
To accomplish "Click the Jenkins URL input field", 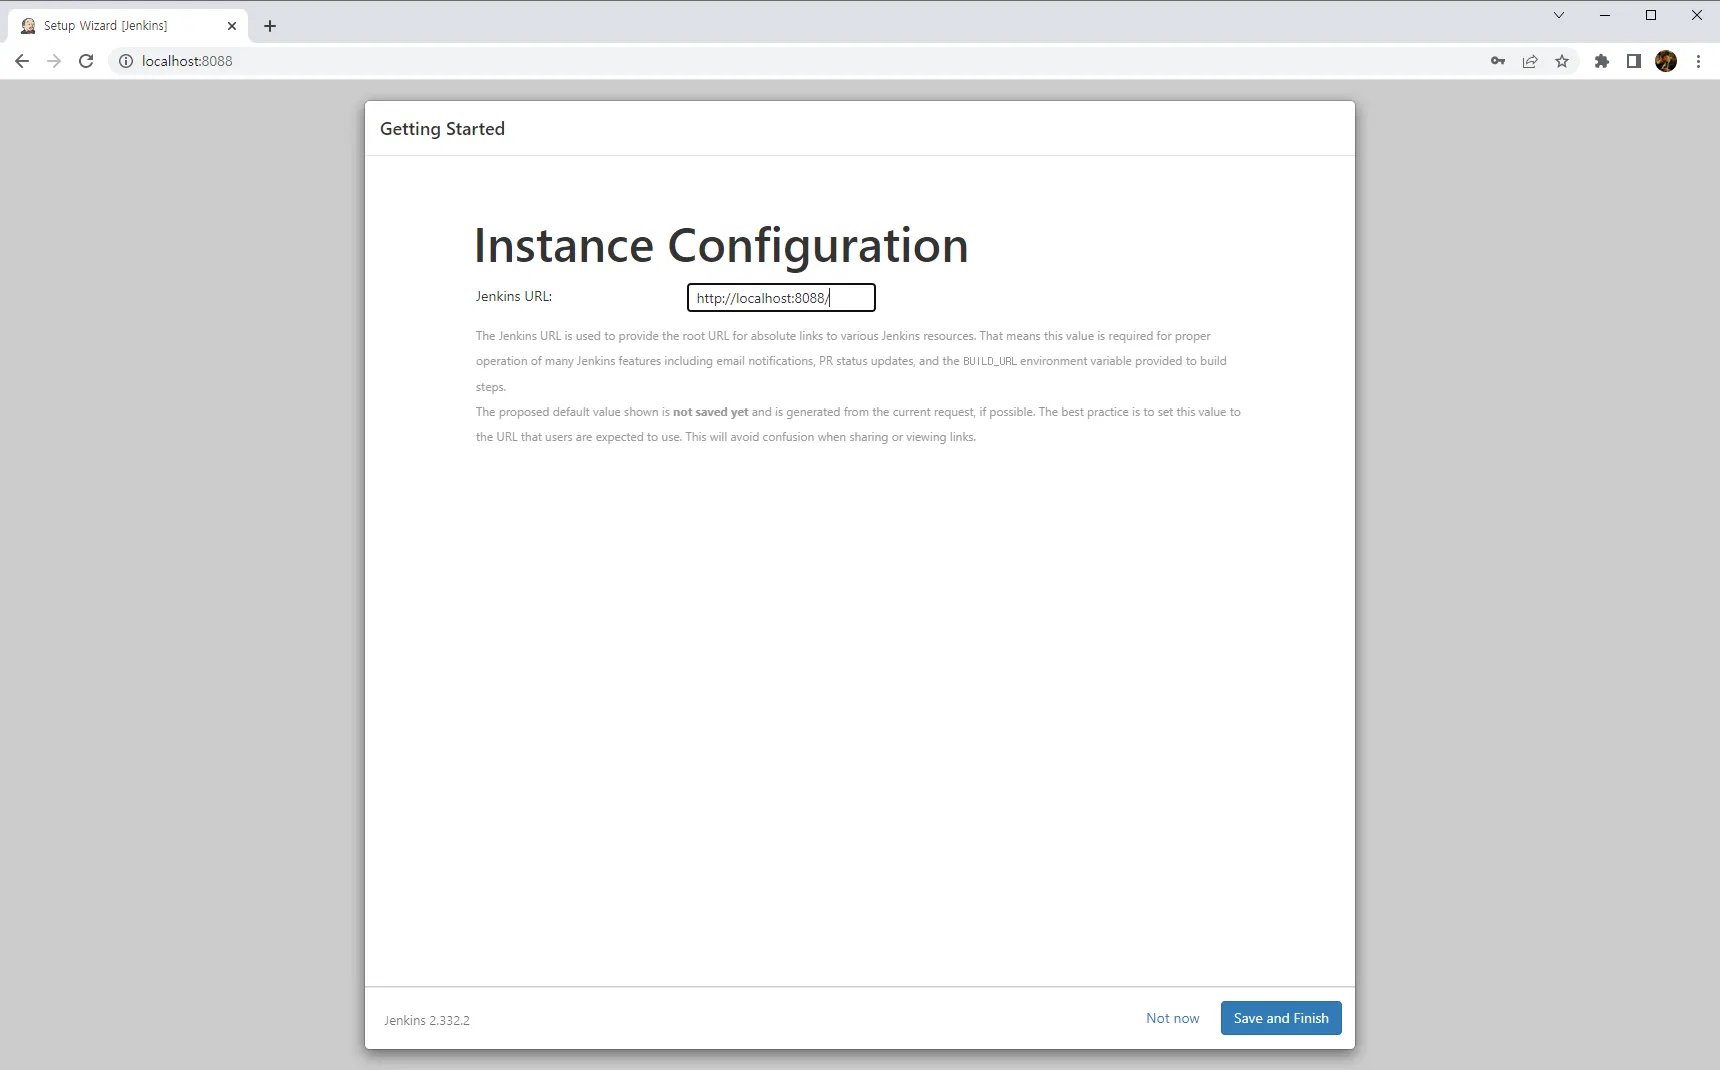I will 781,298.
